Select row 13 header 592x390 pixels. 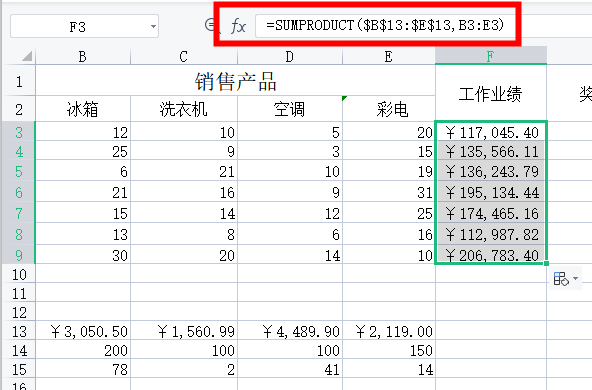tap(19, 331)
